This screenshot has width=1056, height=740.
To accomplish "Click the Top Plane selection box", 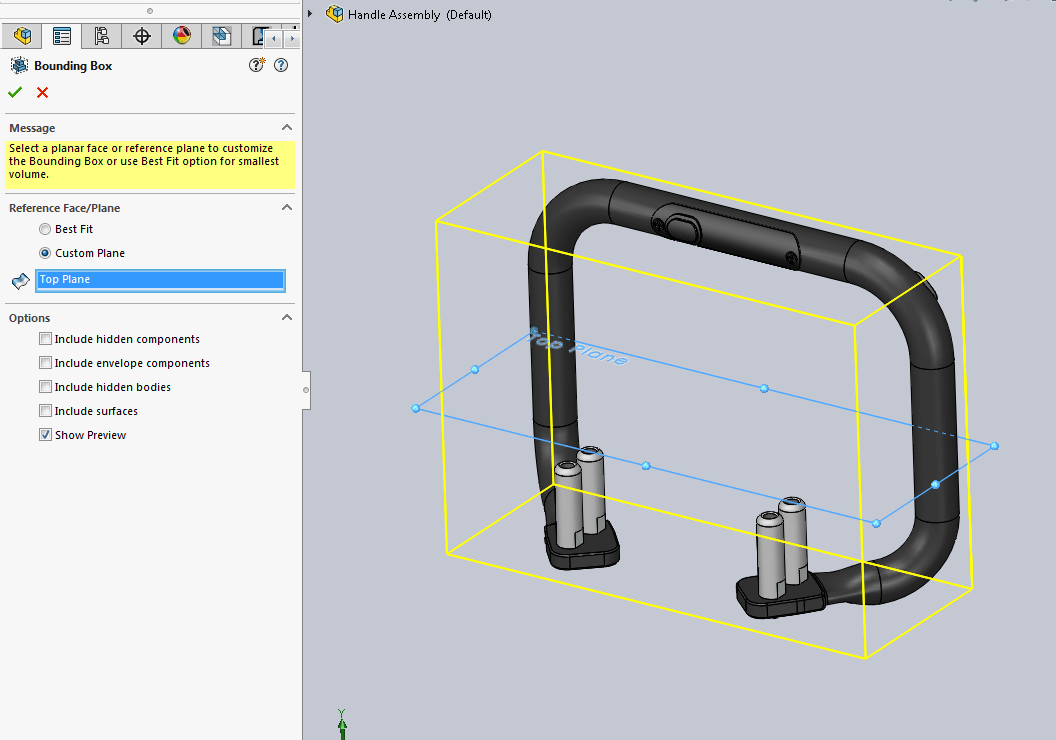I will [160, 280].
